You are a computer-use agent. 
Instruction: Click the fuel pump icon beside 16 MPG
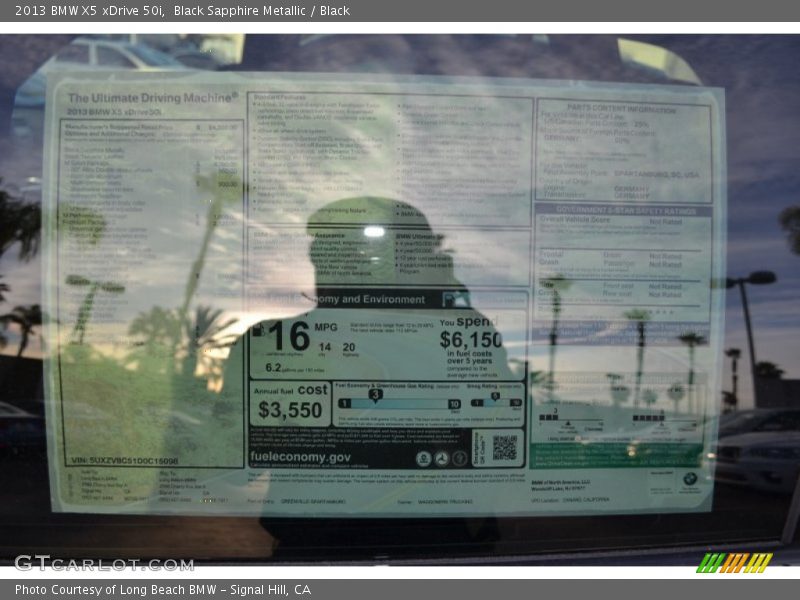click(x=259, y=330)
